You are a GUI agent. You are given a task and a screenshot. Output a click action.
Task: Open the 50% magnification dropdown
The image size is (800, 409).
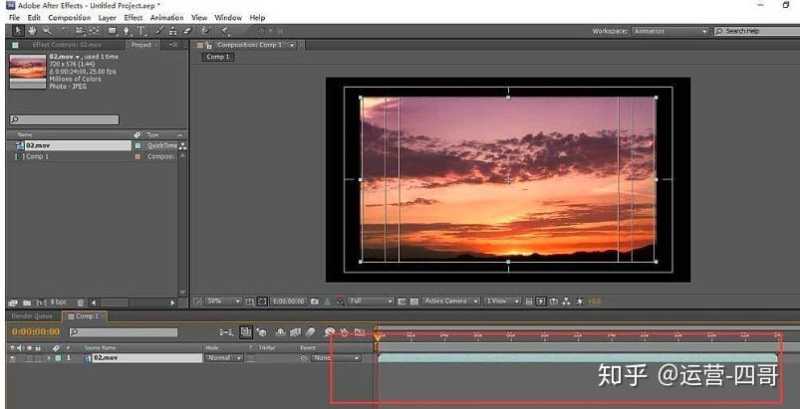click(224, 301)
